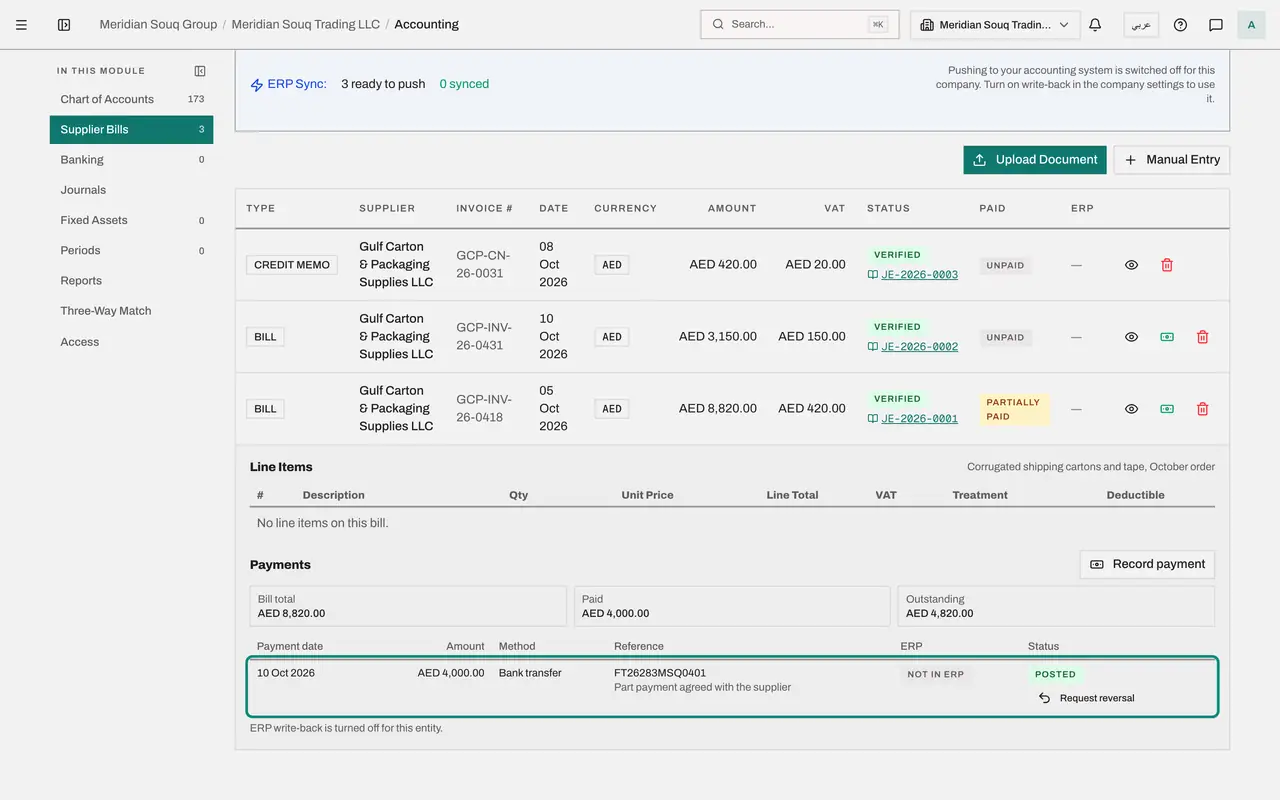Screen dimensions: 1280x800
Task: Record payment icon for bill GCP-INV-26-0418
Action: point(1167,409)
